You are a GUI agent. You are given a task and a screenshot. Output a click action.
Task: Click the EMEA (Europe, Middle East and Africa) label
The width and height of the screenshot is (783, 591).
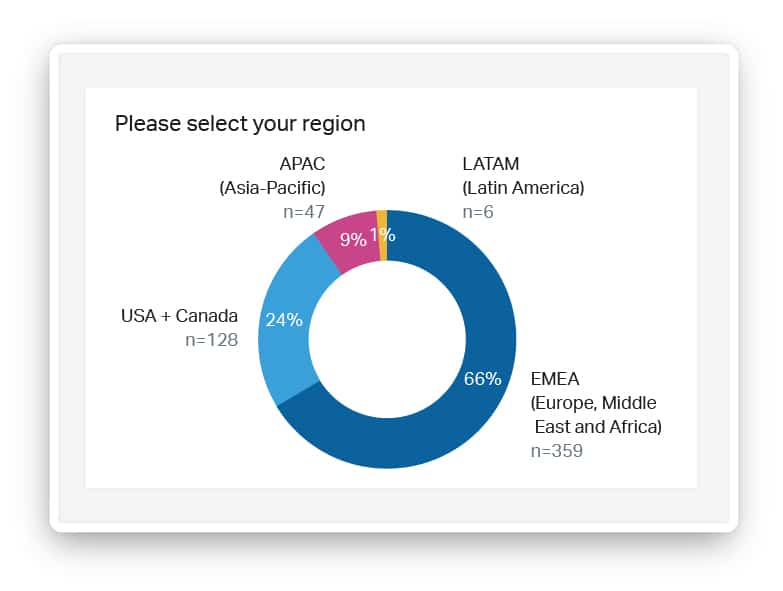point(596,403)
